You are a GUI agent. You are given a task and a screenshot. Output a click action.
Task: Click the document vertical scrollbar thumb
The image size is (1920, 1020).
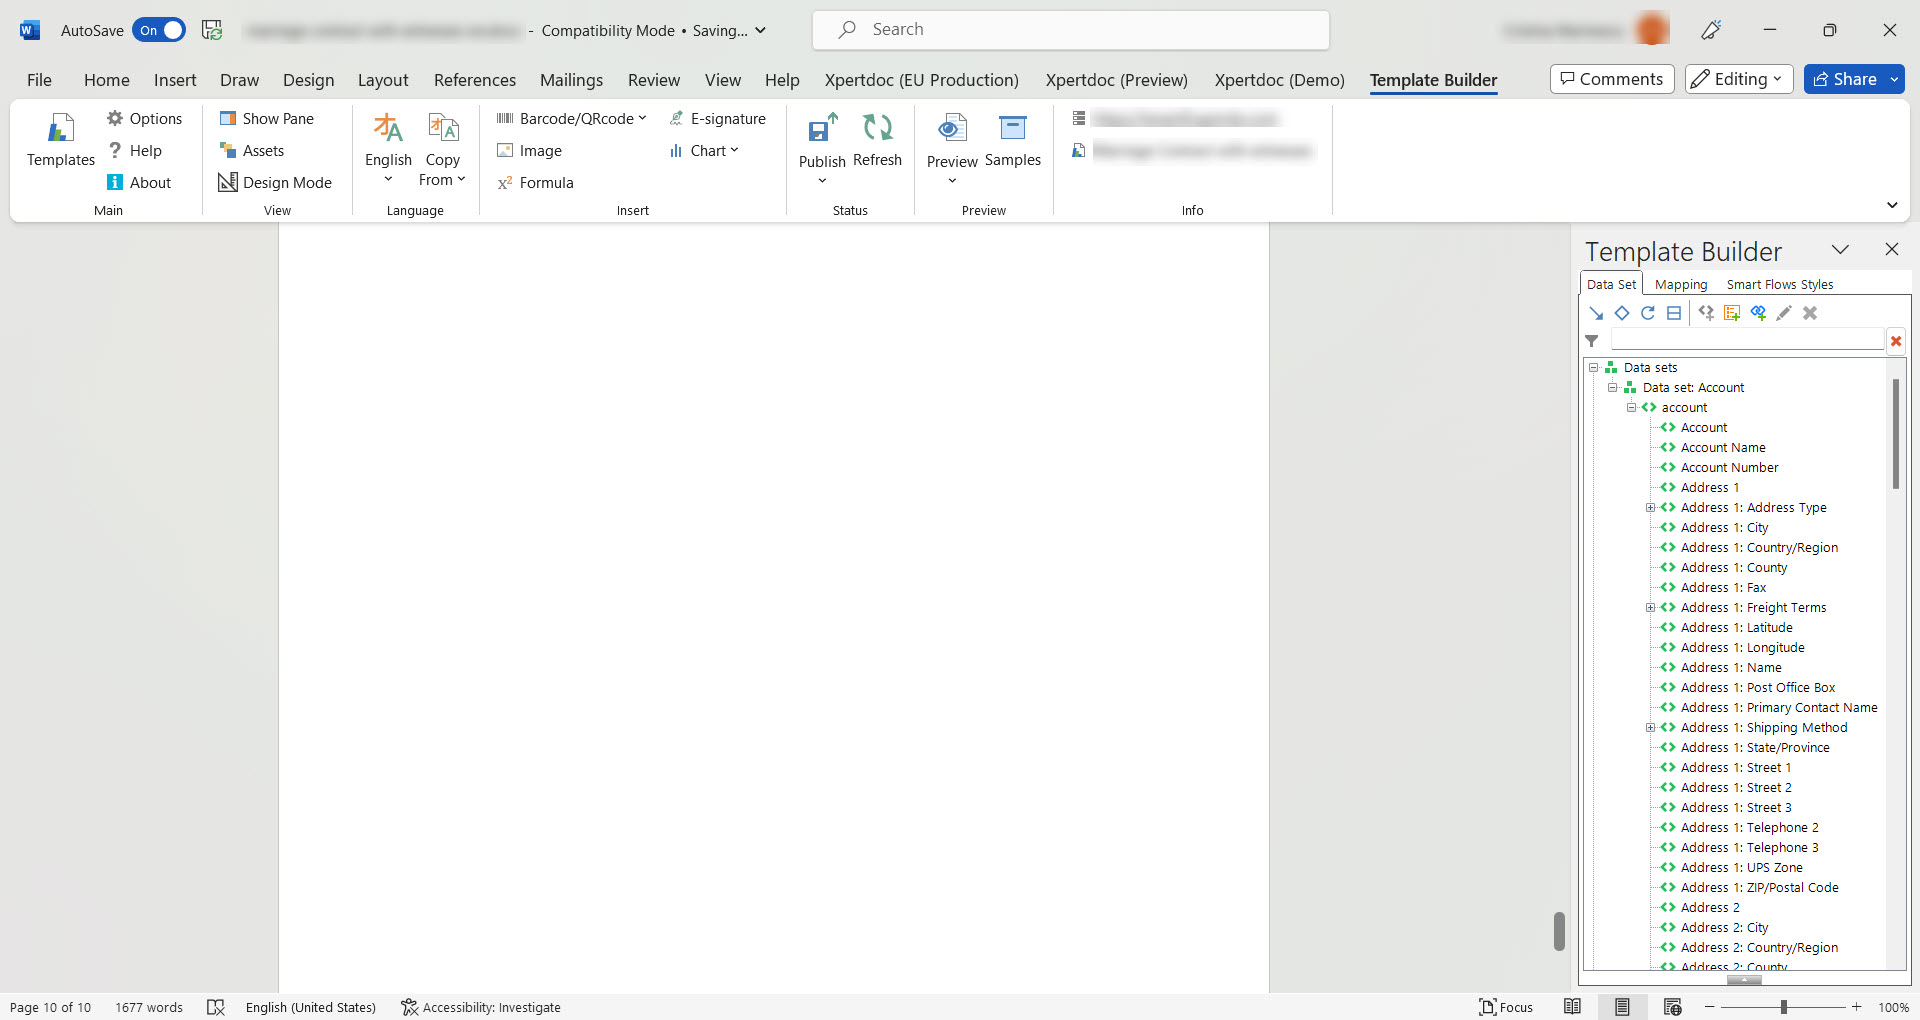1559,931
